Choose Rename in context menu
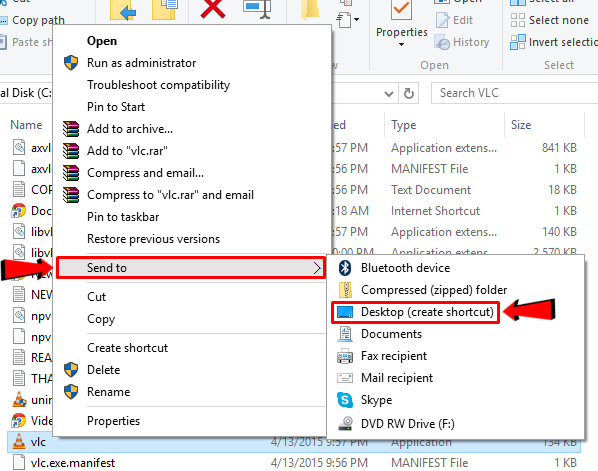Image resolution: width=598 pixels, height=471 pixels. pos(108,392)
